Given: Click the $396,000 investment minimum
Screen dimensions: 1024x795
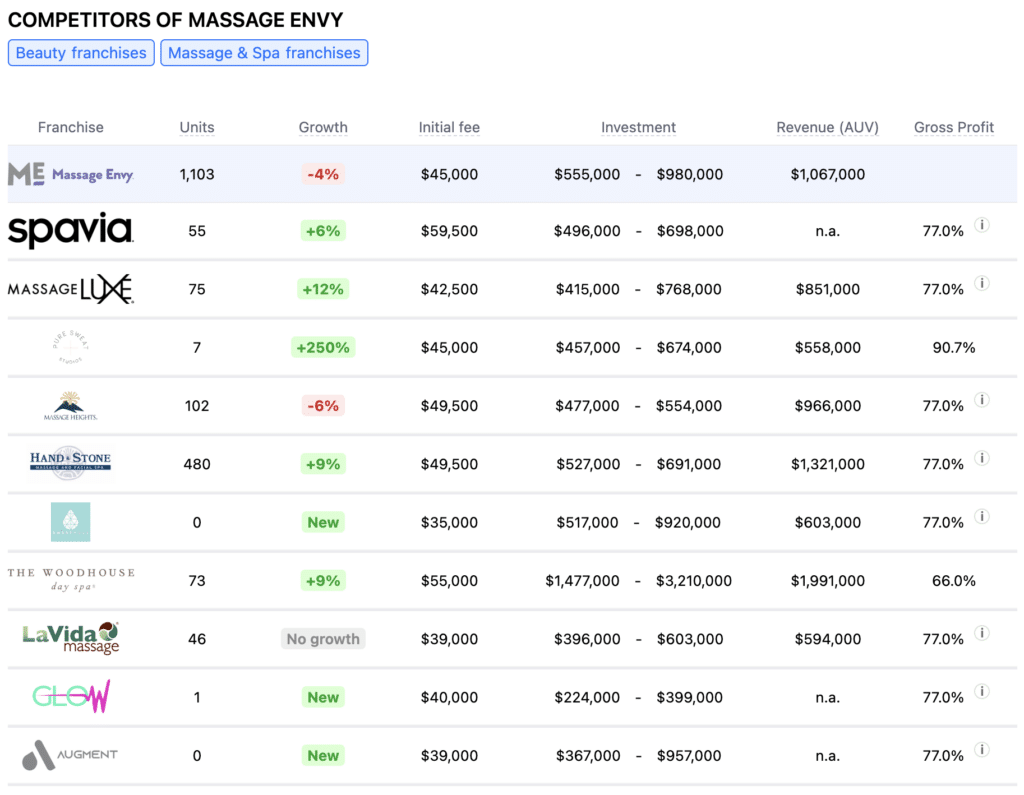Looking at the screenshot, I should (587, 639).
